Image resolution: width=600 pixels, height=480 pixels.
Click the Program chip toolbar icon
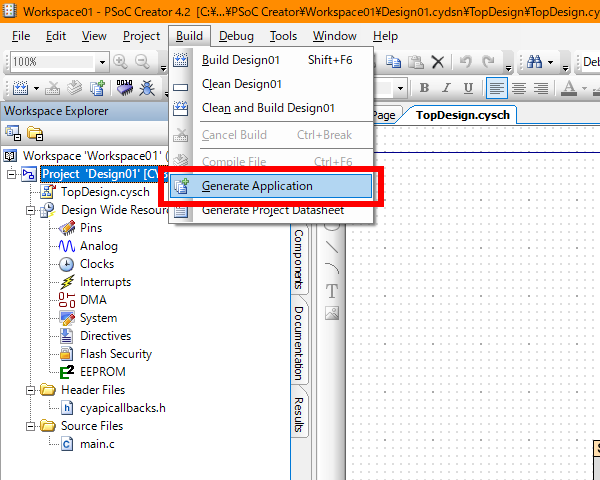(125, 88)
